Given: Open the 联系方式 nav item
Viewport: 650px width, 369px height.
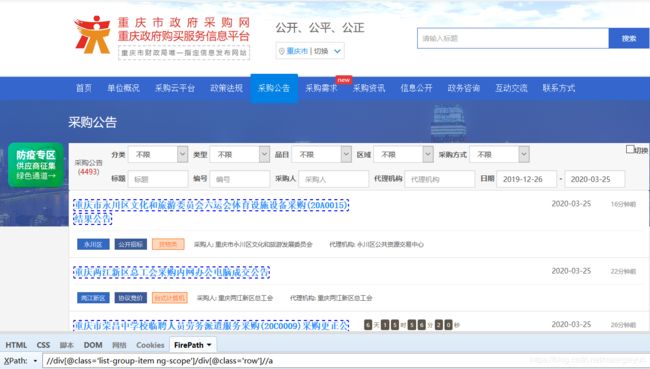Looking at the screenshot, I should (x=559, y=88).
